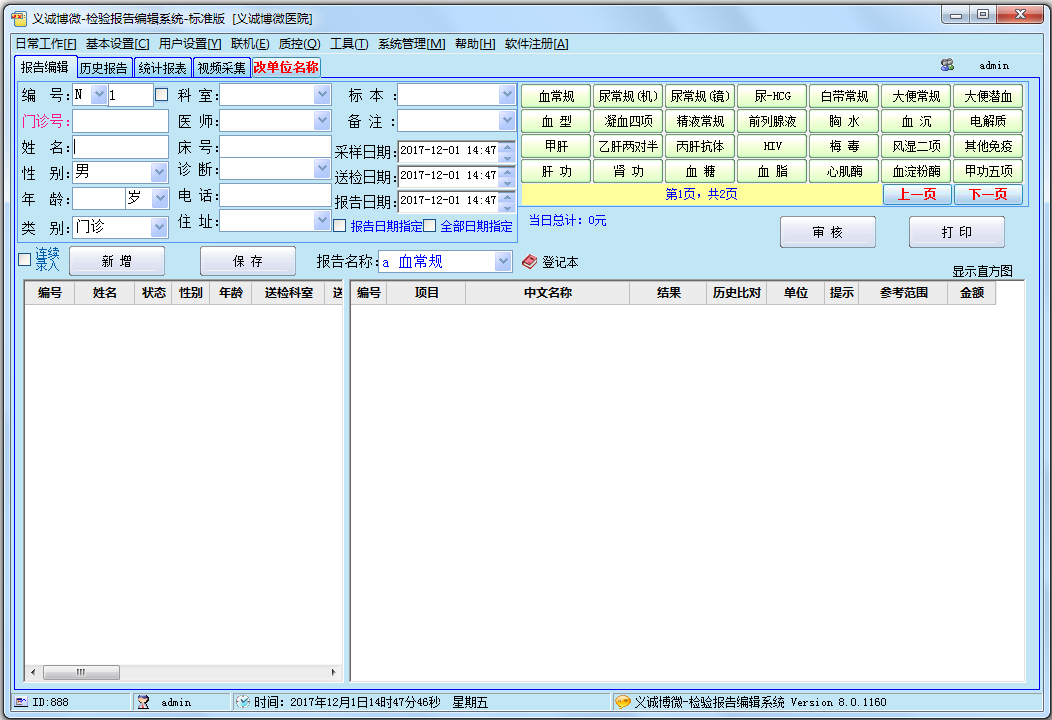Click into the 姓名 input field
Image resolution: width=1052 pixels, height=720 pixels.
[121, 147]
